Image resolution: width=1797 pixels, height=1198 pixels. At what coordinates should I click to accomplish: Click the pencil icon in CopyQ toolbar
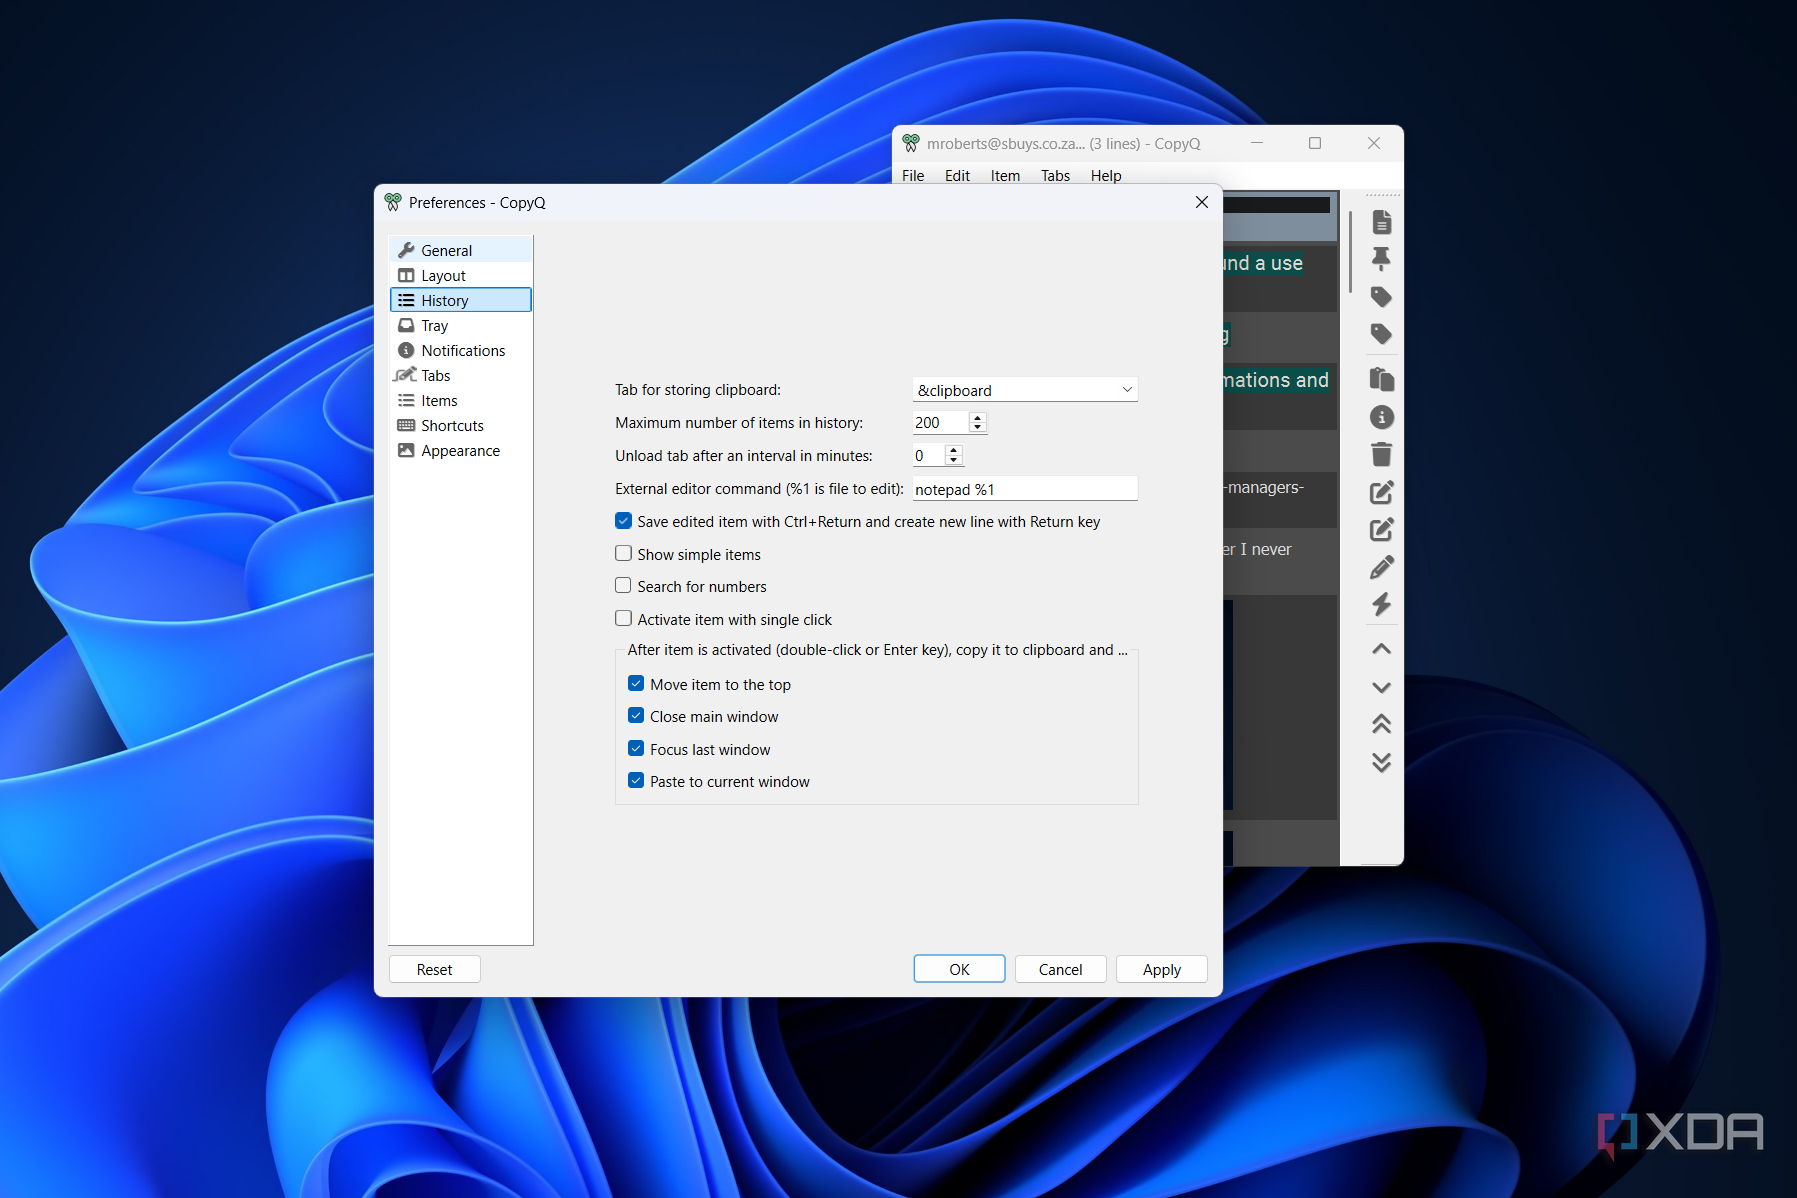1381,567
